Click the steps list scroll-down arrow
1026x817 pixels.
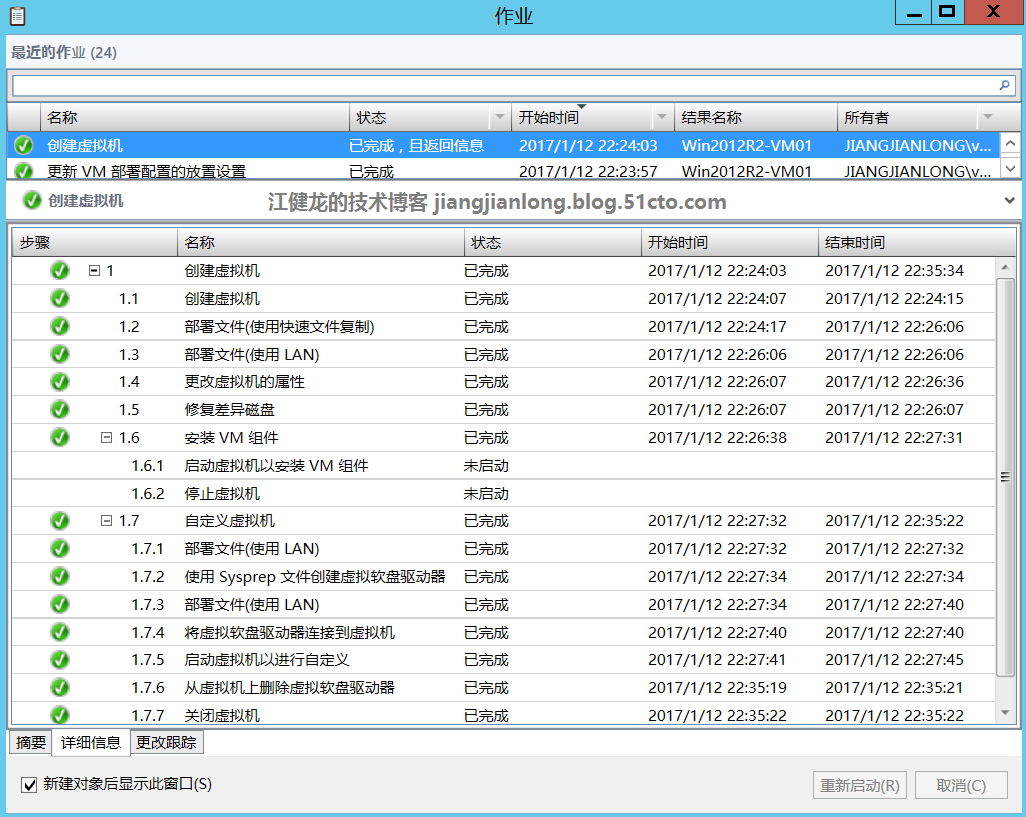click(x=1005, y=713)
